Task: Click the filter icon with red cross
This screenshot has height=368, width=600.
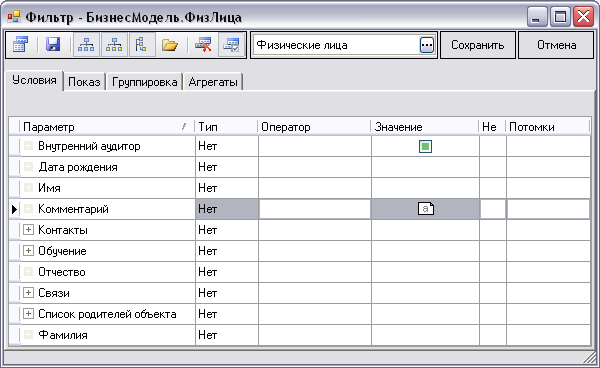Action: click(x=203, y=45)
